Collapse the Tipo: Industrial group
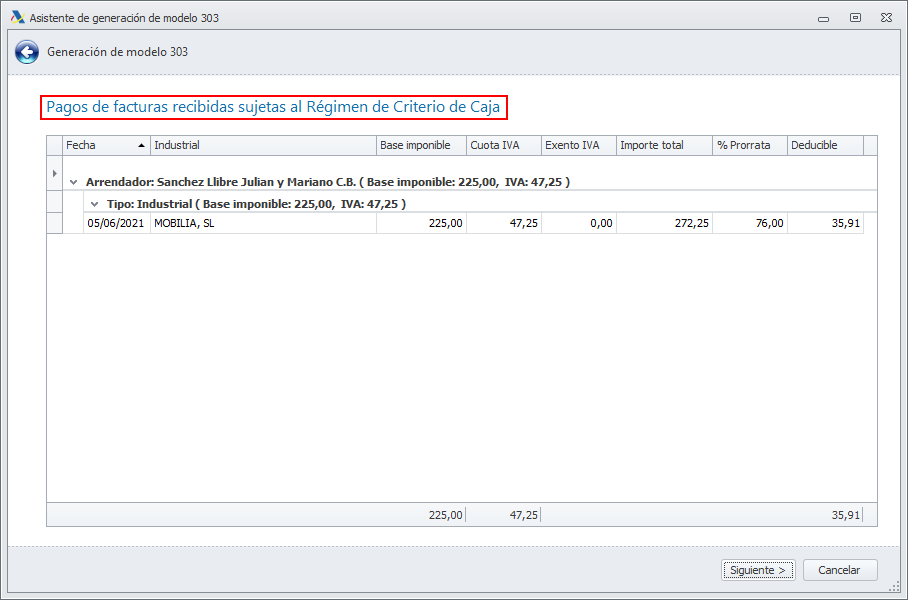The width and height of the screenshot is (908, 600). tap(95, 204)
